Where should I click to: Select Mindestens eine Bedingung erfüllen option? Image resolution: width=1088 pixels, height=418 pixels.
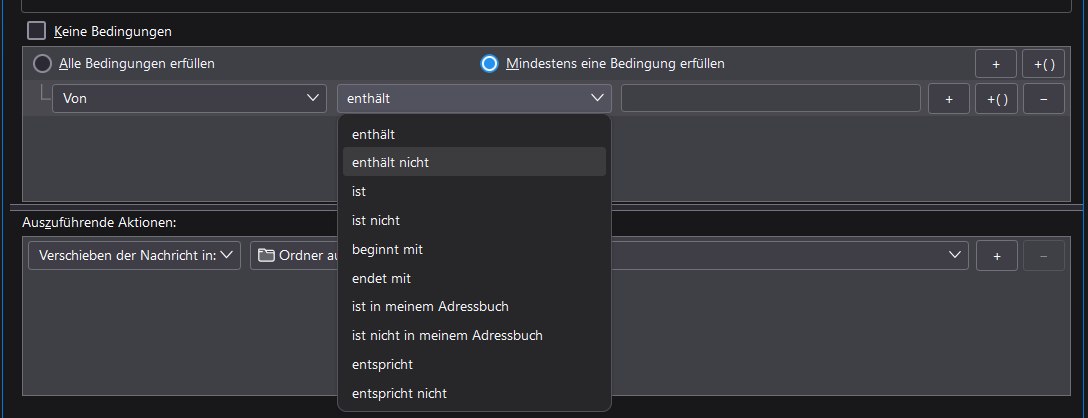click(489, 64)
